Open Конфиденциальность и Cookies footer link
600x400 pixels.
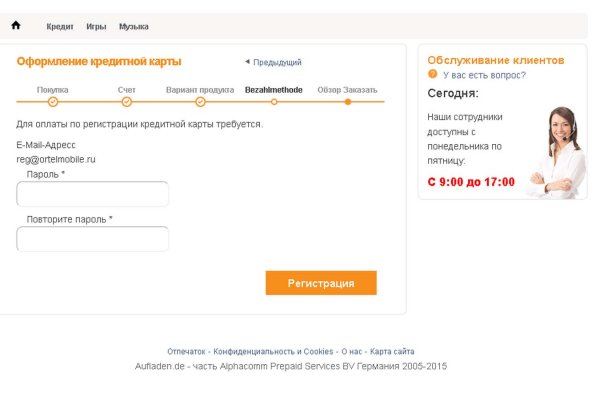tap(274, 352)
